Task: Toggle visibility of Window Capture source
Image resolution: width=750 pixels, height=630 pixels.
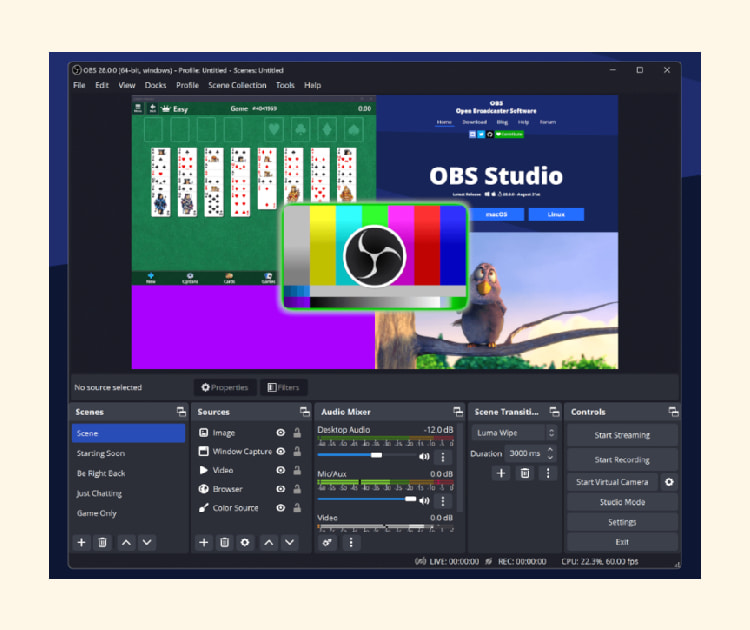Action: (x=281, y=451)
